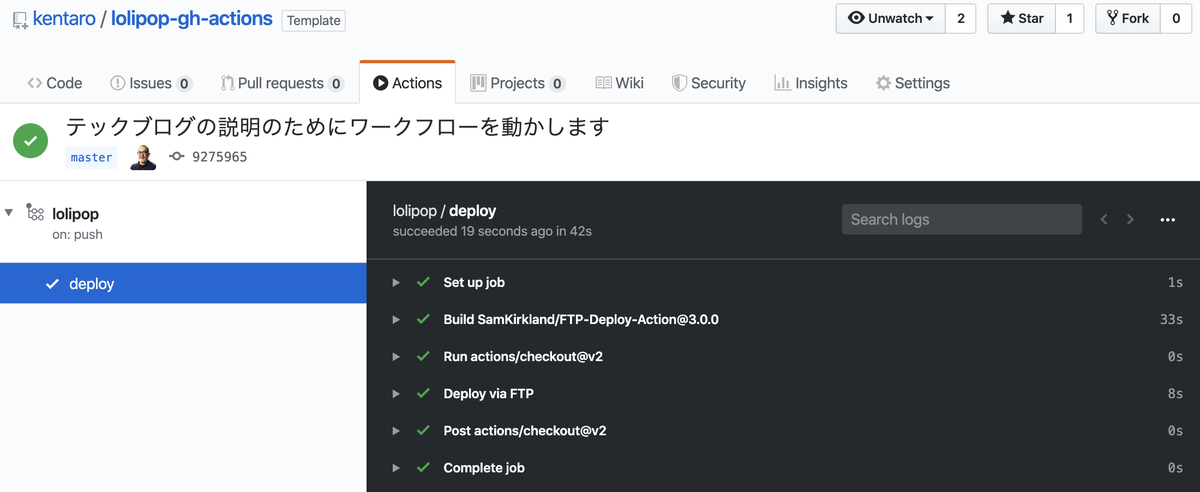Viewport: 1200px width, 492px height.
Task: Click the checkmark beside Deploy via FTP
Action: [x=423, y=393]
